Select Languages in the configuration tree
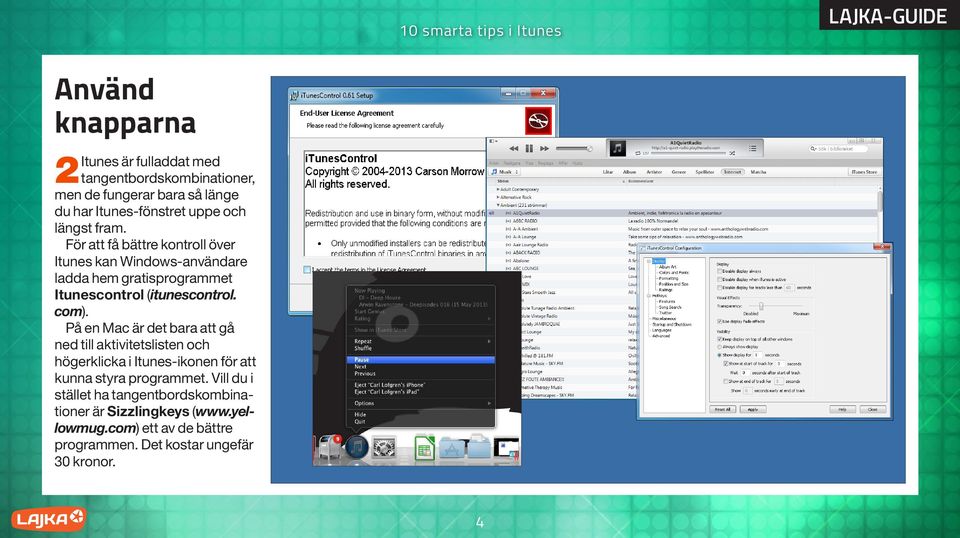The width and height of the screenshot is (960, 538). (661, 330)
